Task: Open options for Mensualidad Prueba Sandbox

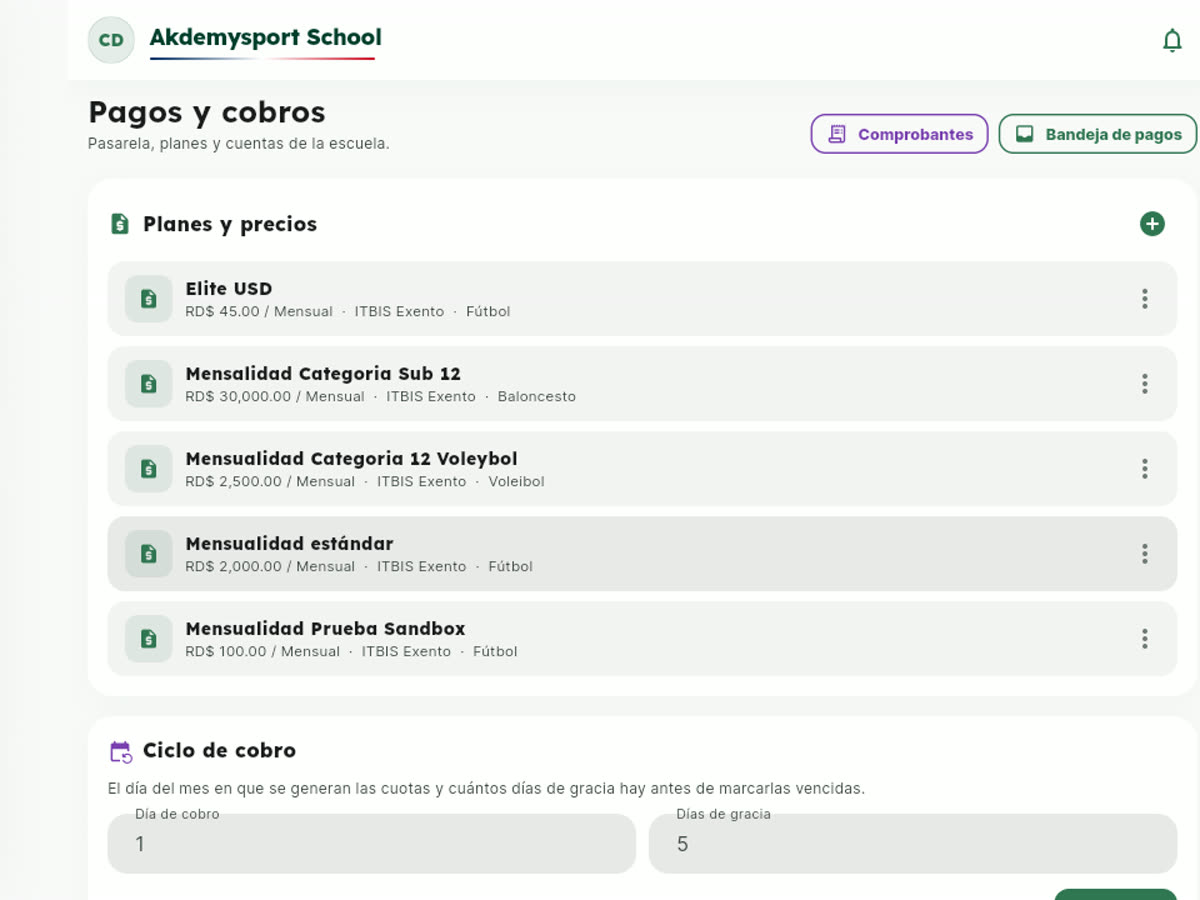Action: (x=1144, y=639)
